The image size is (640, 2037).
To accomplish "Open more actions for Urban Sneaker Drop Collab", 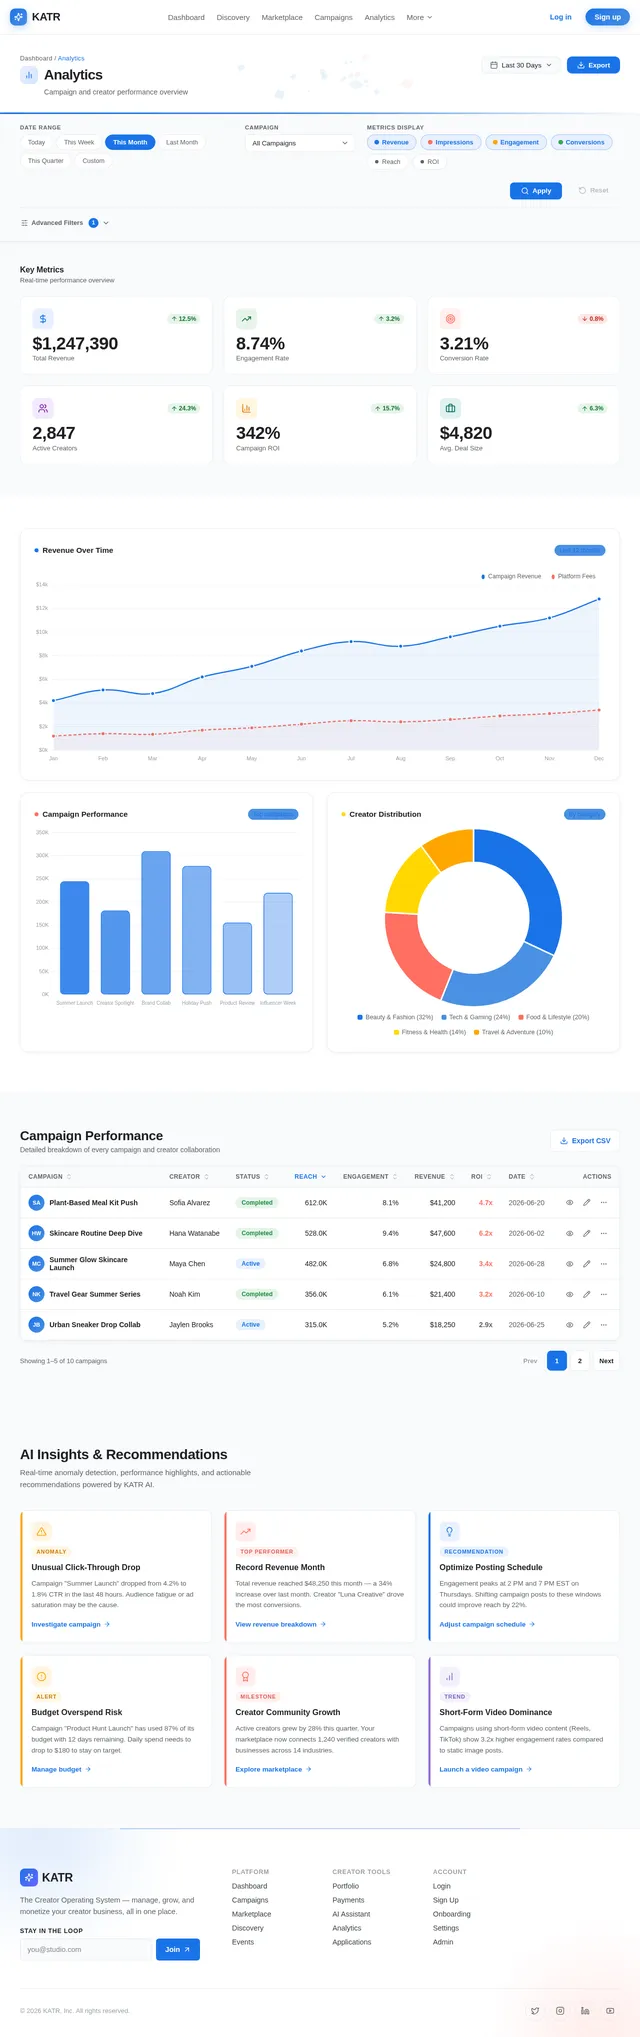I will click(x=604, y=1325).
